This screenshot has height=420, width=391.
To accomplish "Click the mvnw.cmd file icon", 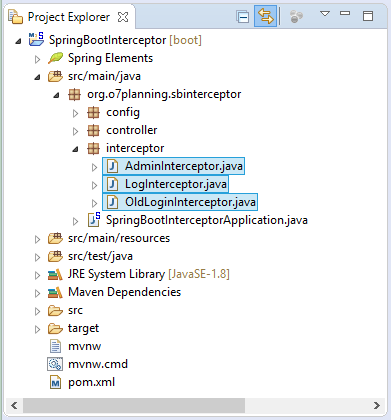I will point(55,364).
